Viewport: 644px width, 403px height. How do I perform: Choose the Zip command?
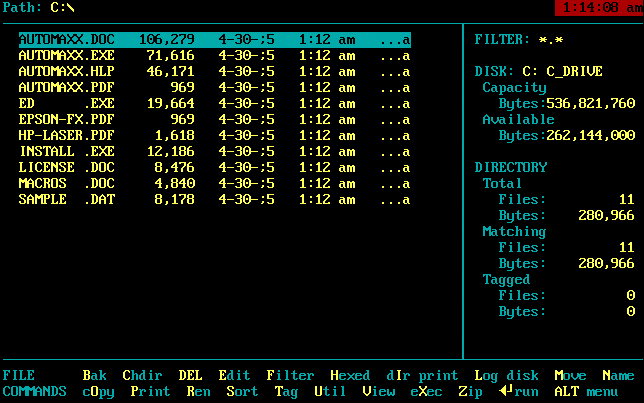470,391
